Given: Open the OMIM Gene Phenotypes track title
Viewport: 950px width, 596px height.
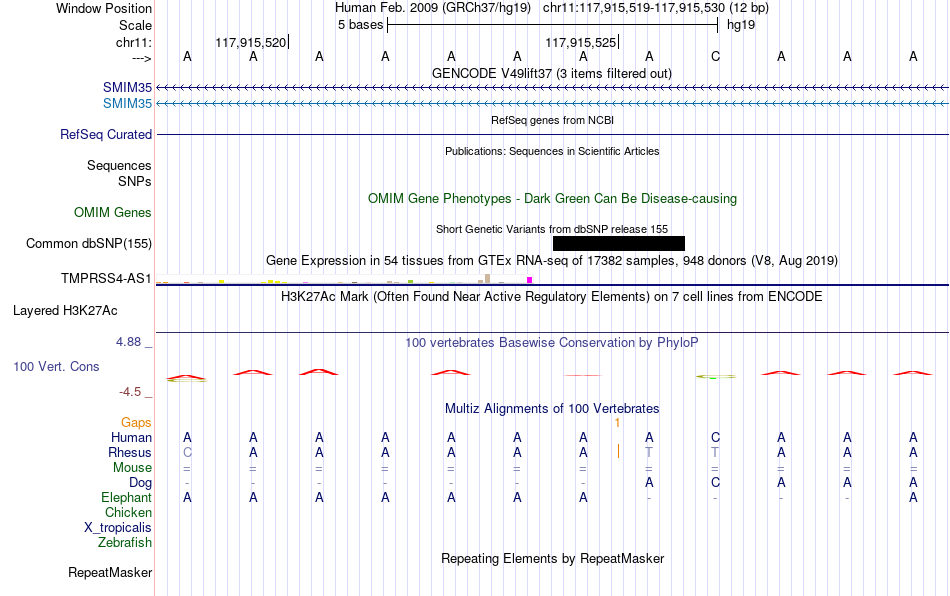Looking at the screenshot, I should point(553,199).
